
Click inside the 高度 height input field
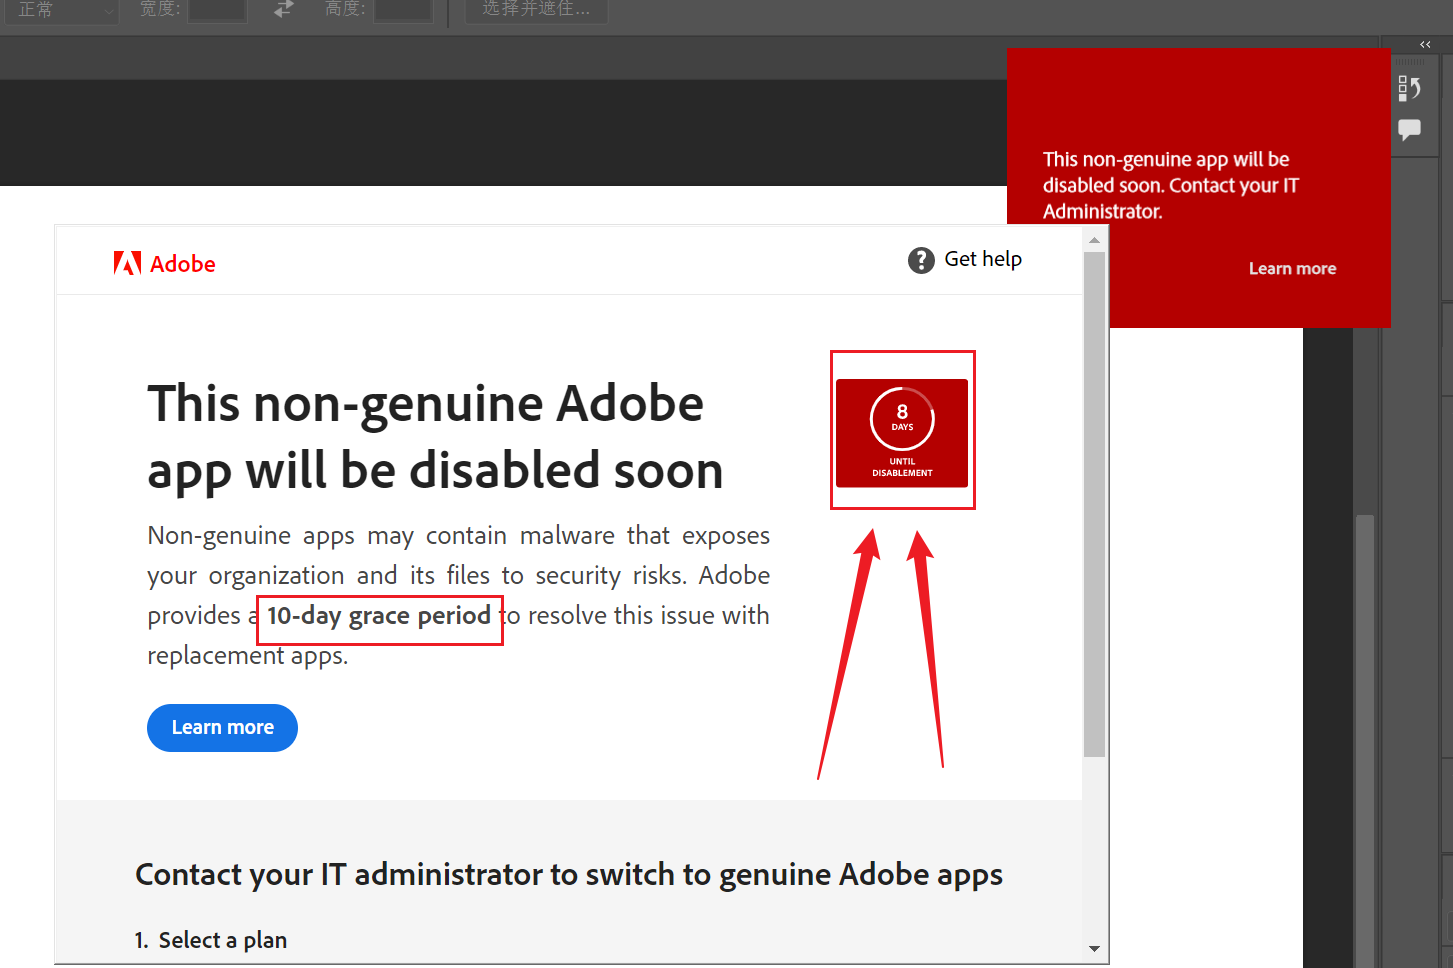[402, 10]
